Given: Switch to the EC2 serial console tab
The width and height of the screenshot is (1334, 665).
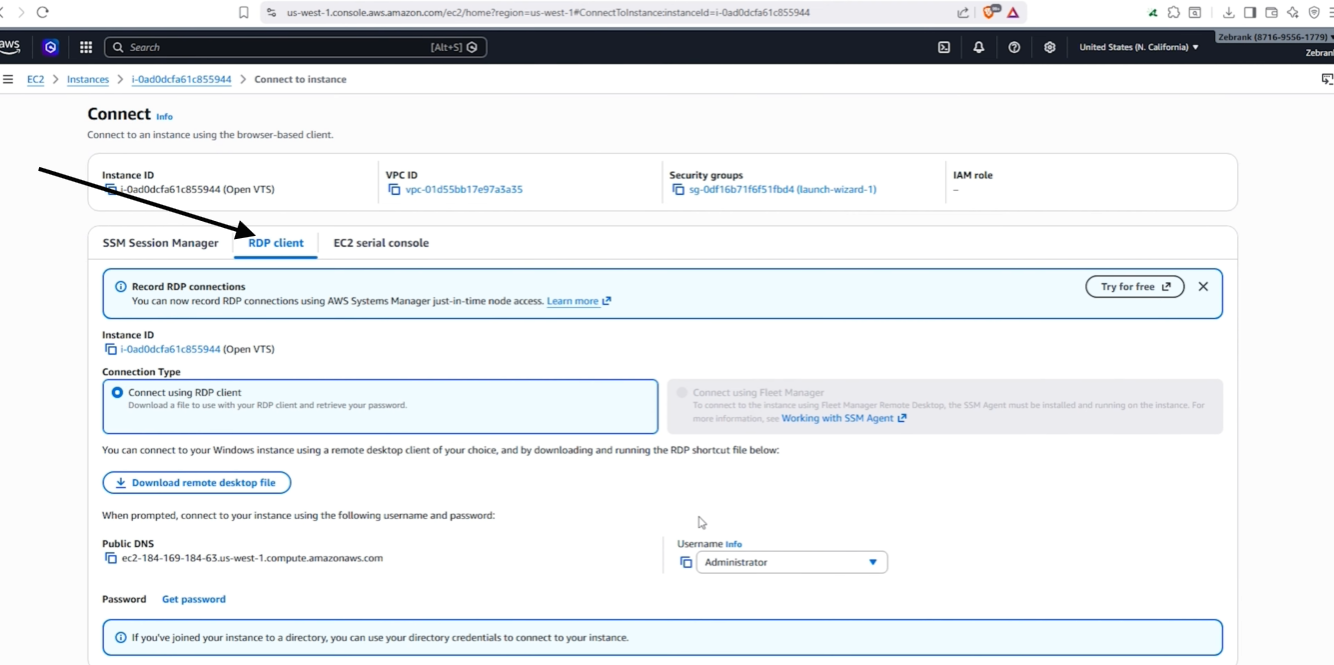Looking at the screenshot, I should 381,243.
